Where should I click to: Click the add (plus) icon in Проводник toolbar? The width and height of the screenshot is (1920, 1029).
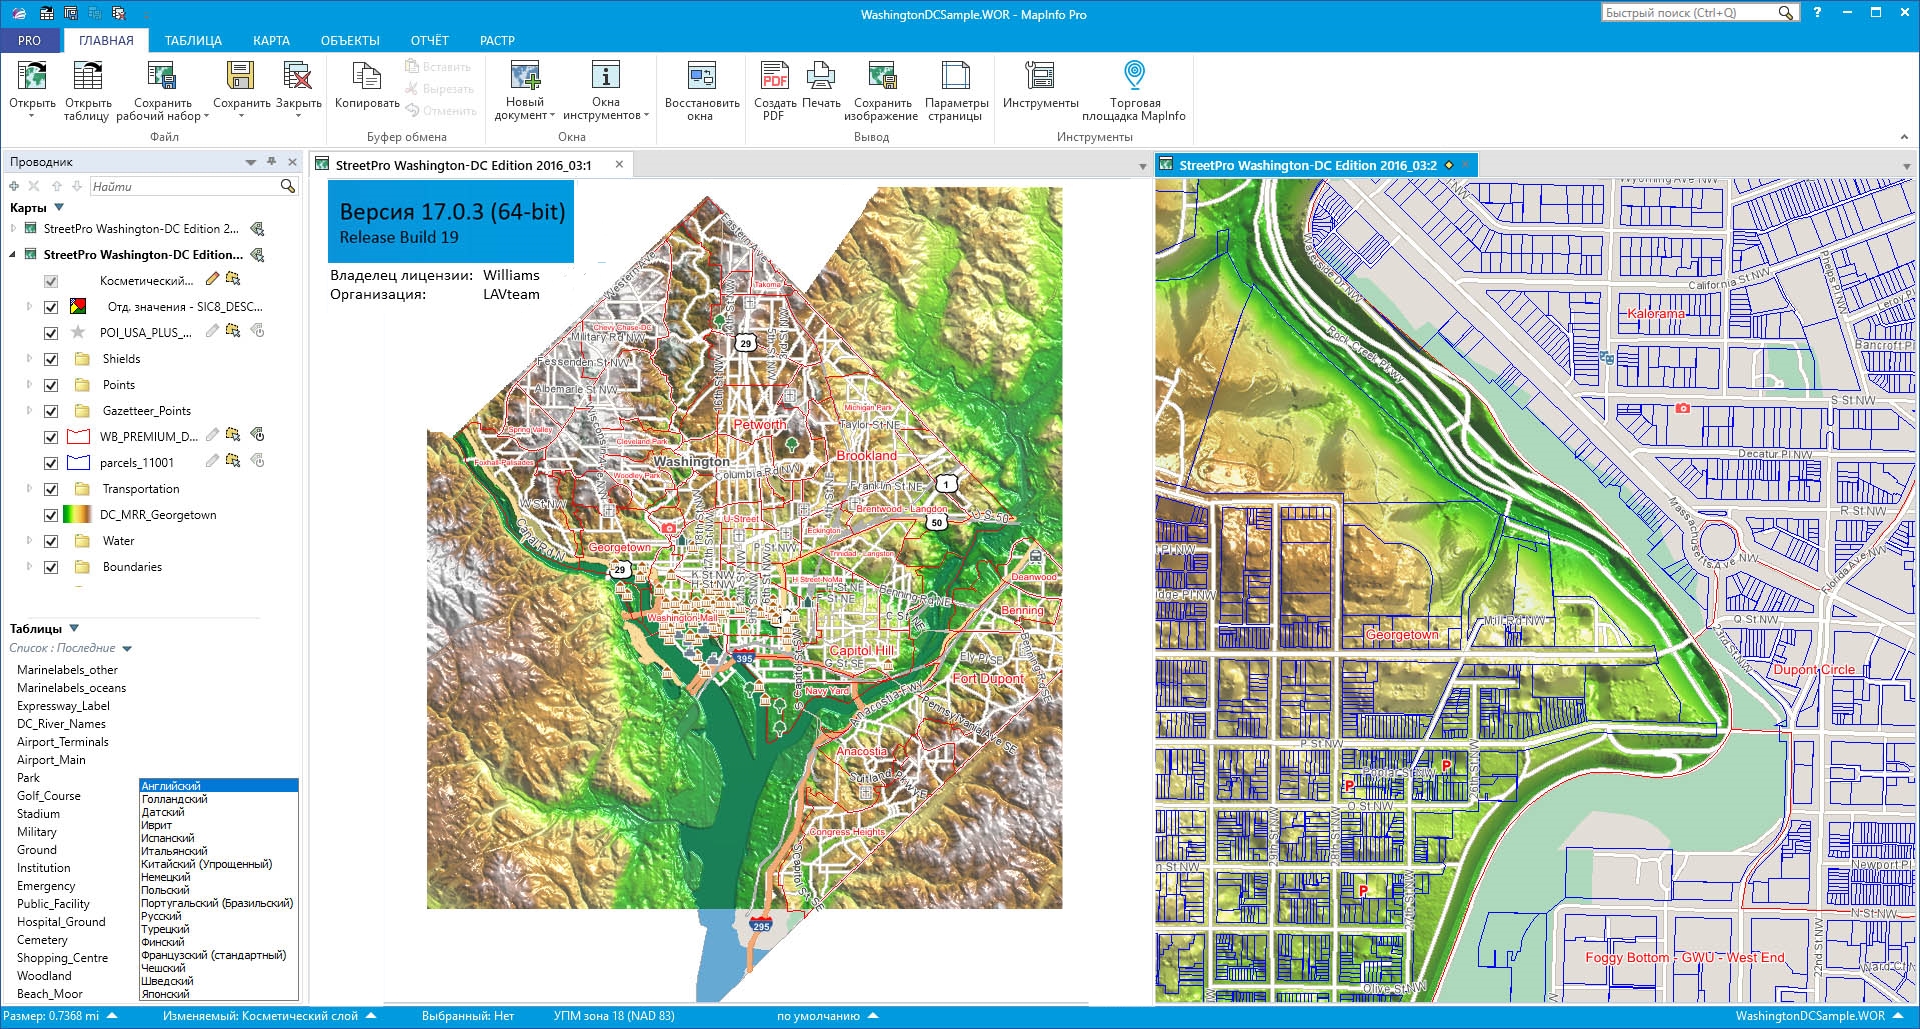click(14, 186)
